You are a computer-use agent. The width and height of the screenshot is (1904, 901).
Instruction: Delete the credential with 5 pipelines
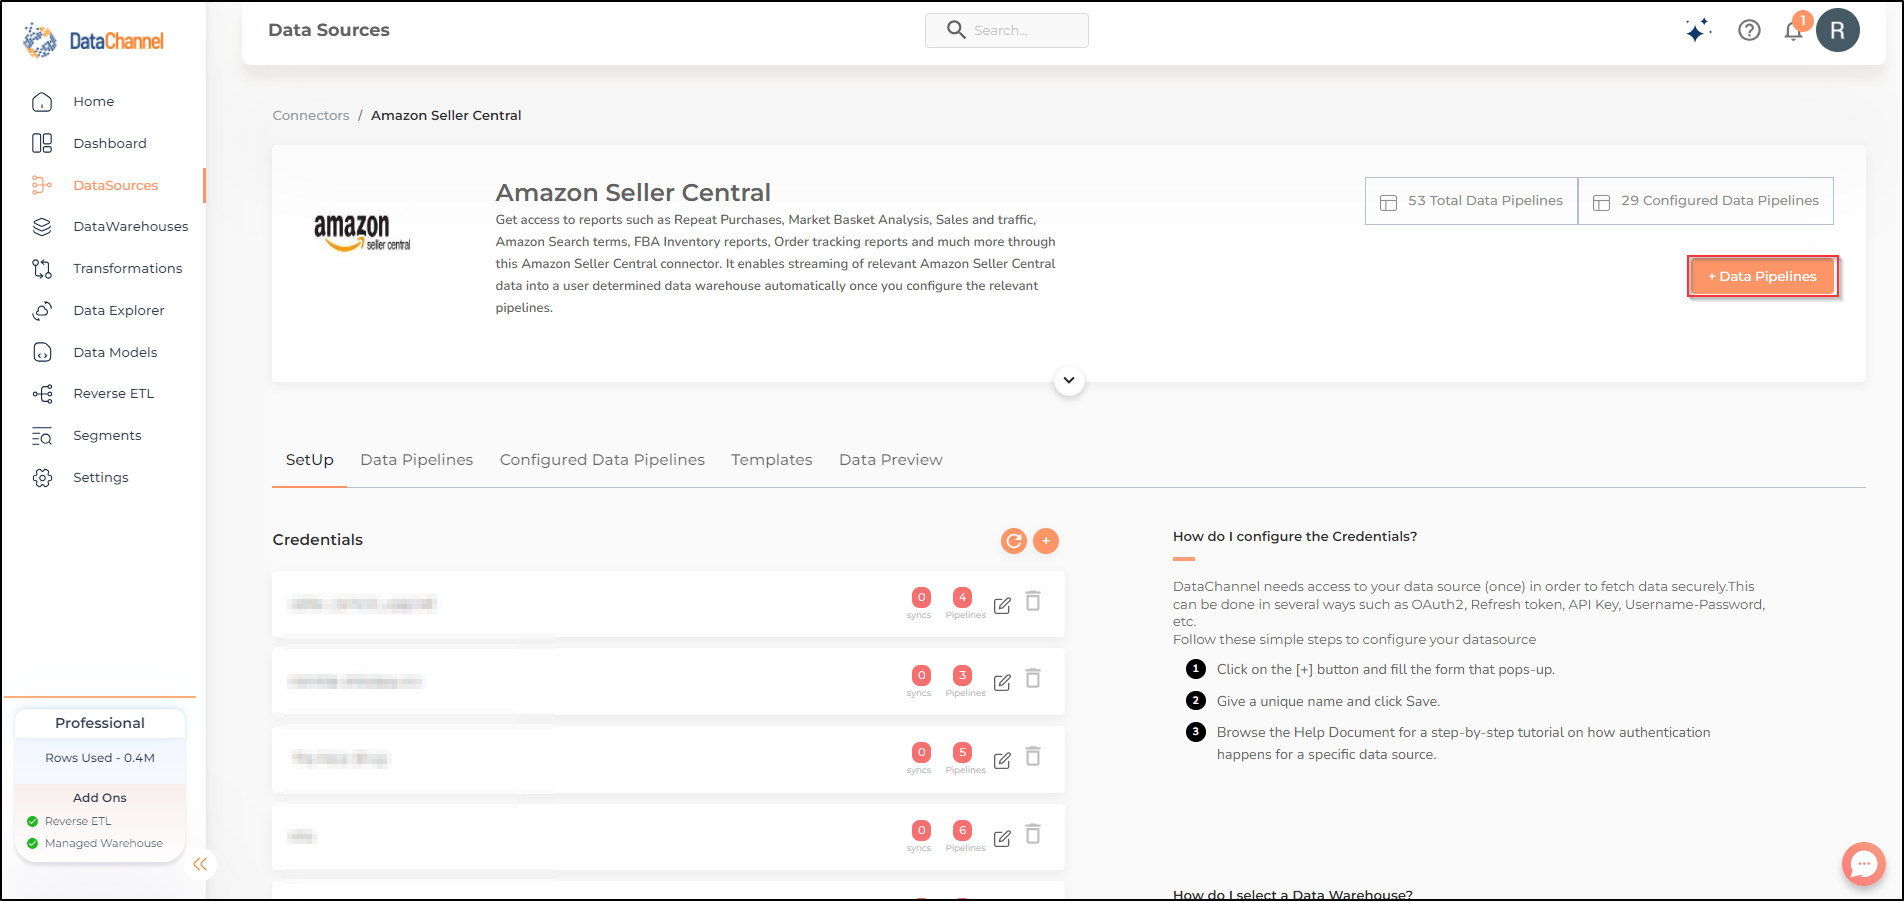point(1033,756)
